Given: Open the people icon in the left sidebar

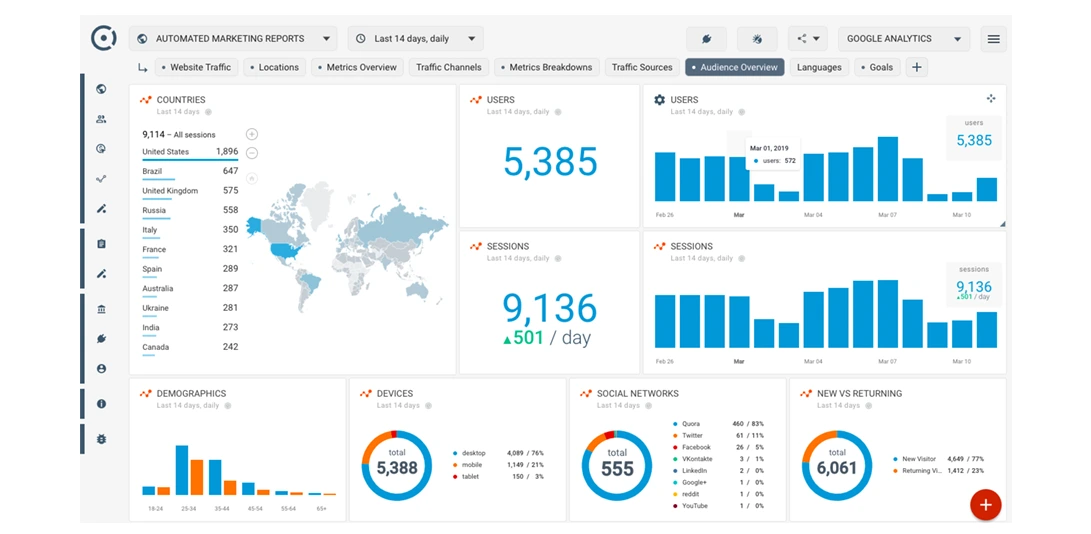Looking at the screenshot, I should [x=101, y=119].
